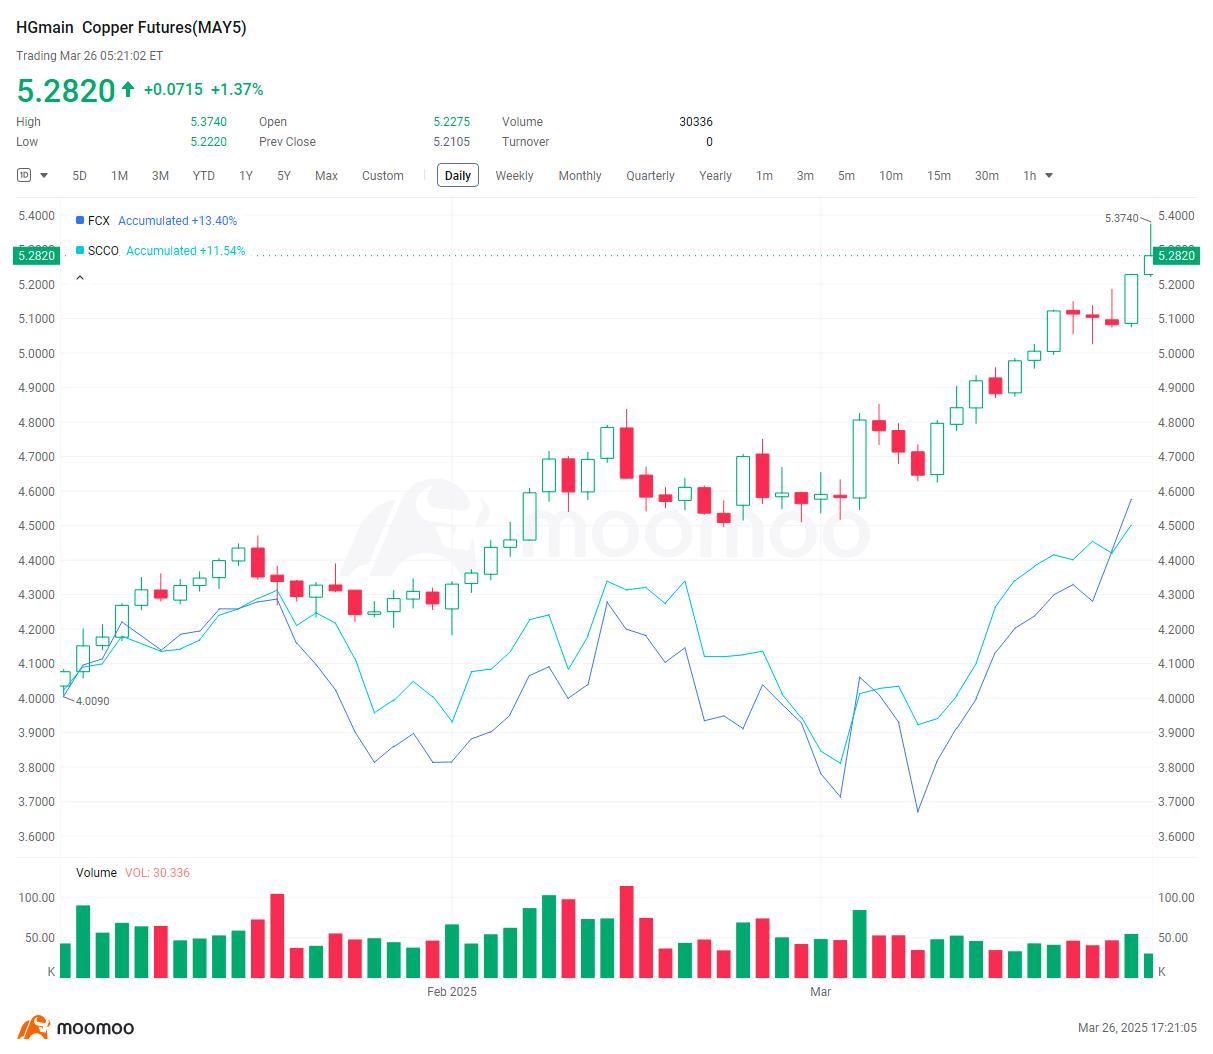Image resolution: width=1213 pixels, height=1054 pixels.
Task: Select the 15m interval
Action: [x=938, y=175]
